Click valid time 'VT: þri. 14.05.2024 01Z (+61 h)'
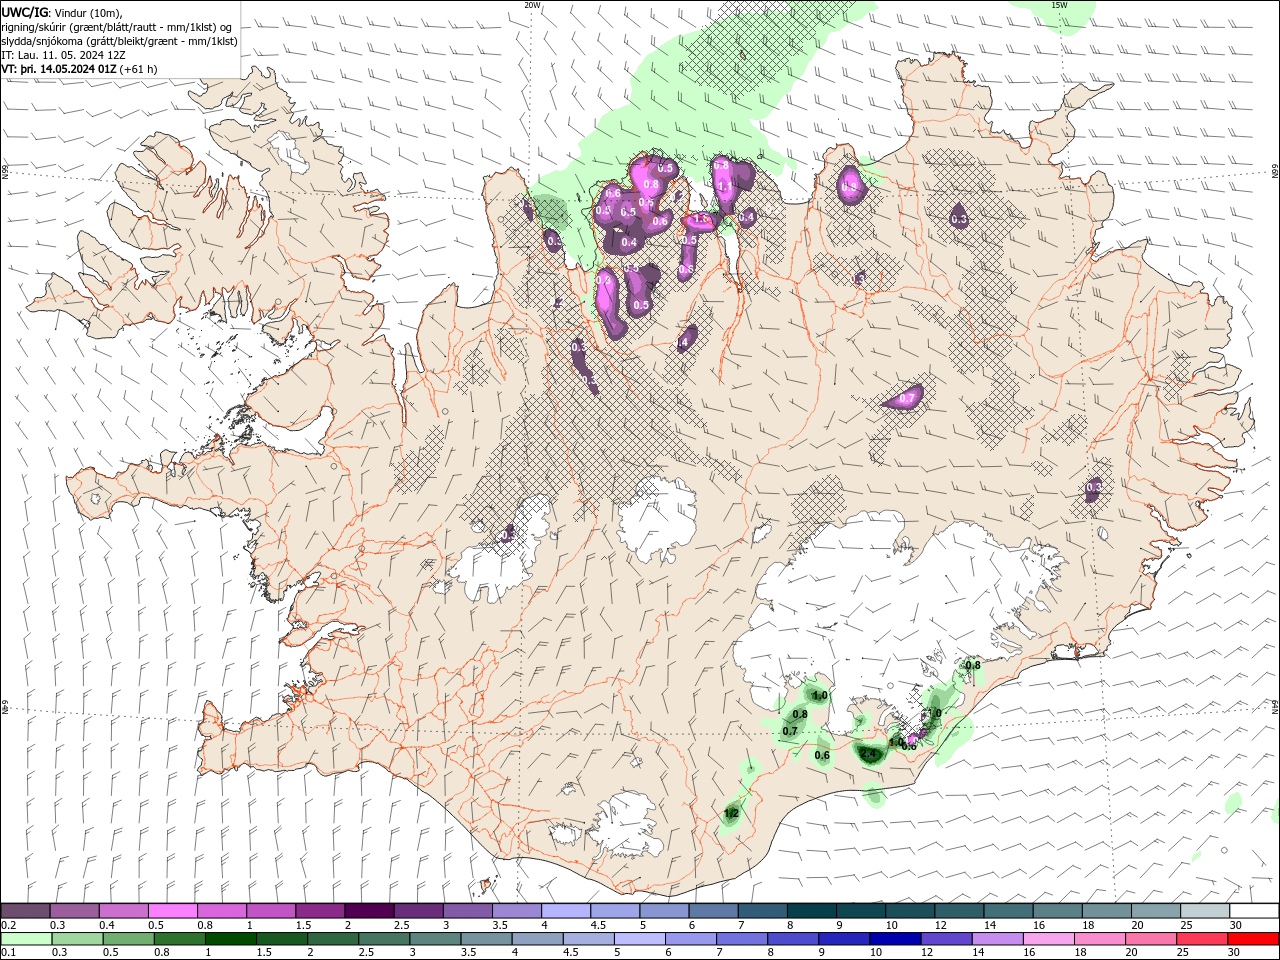 pos(80,69)
